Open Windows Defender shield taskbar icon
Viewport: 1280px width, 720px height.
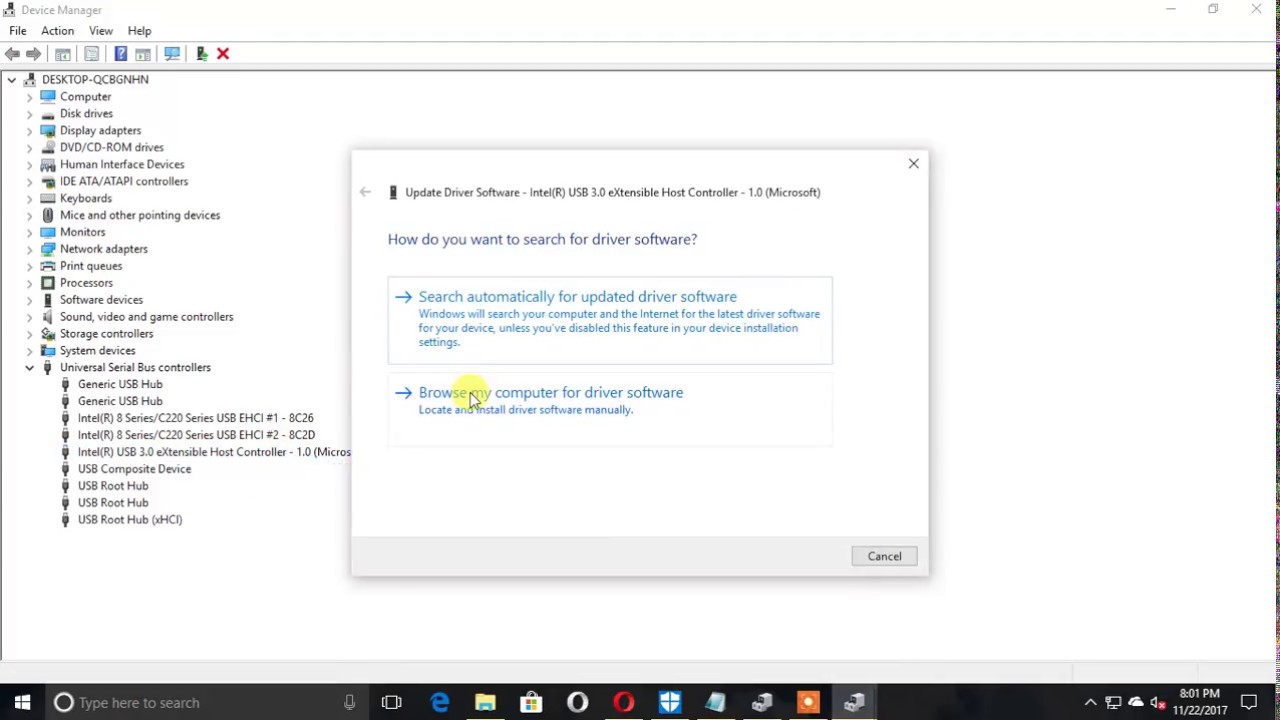tap(669, 702)
